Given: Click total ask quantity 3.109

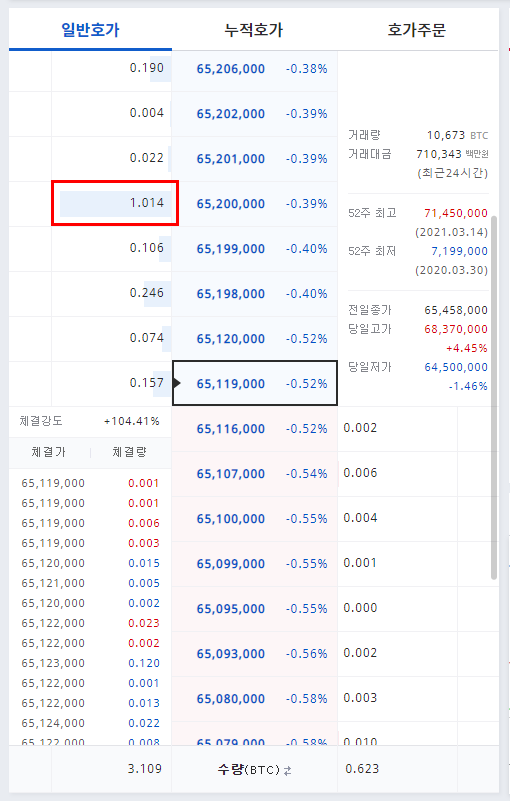Looking at the screenshot, I should (145, 769).
